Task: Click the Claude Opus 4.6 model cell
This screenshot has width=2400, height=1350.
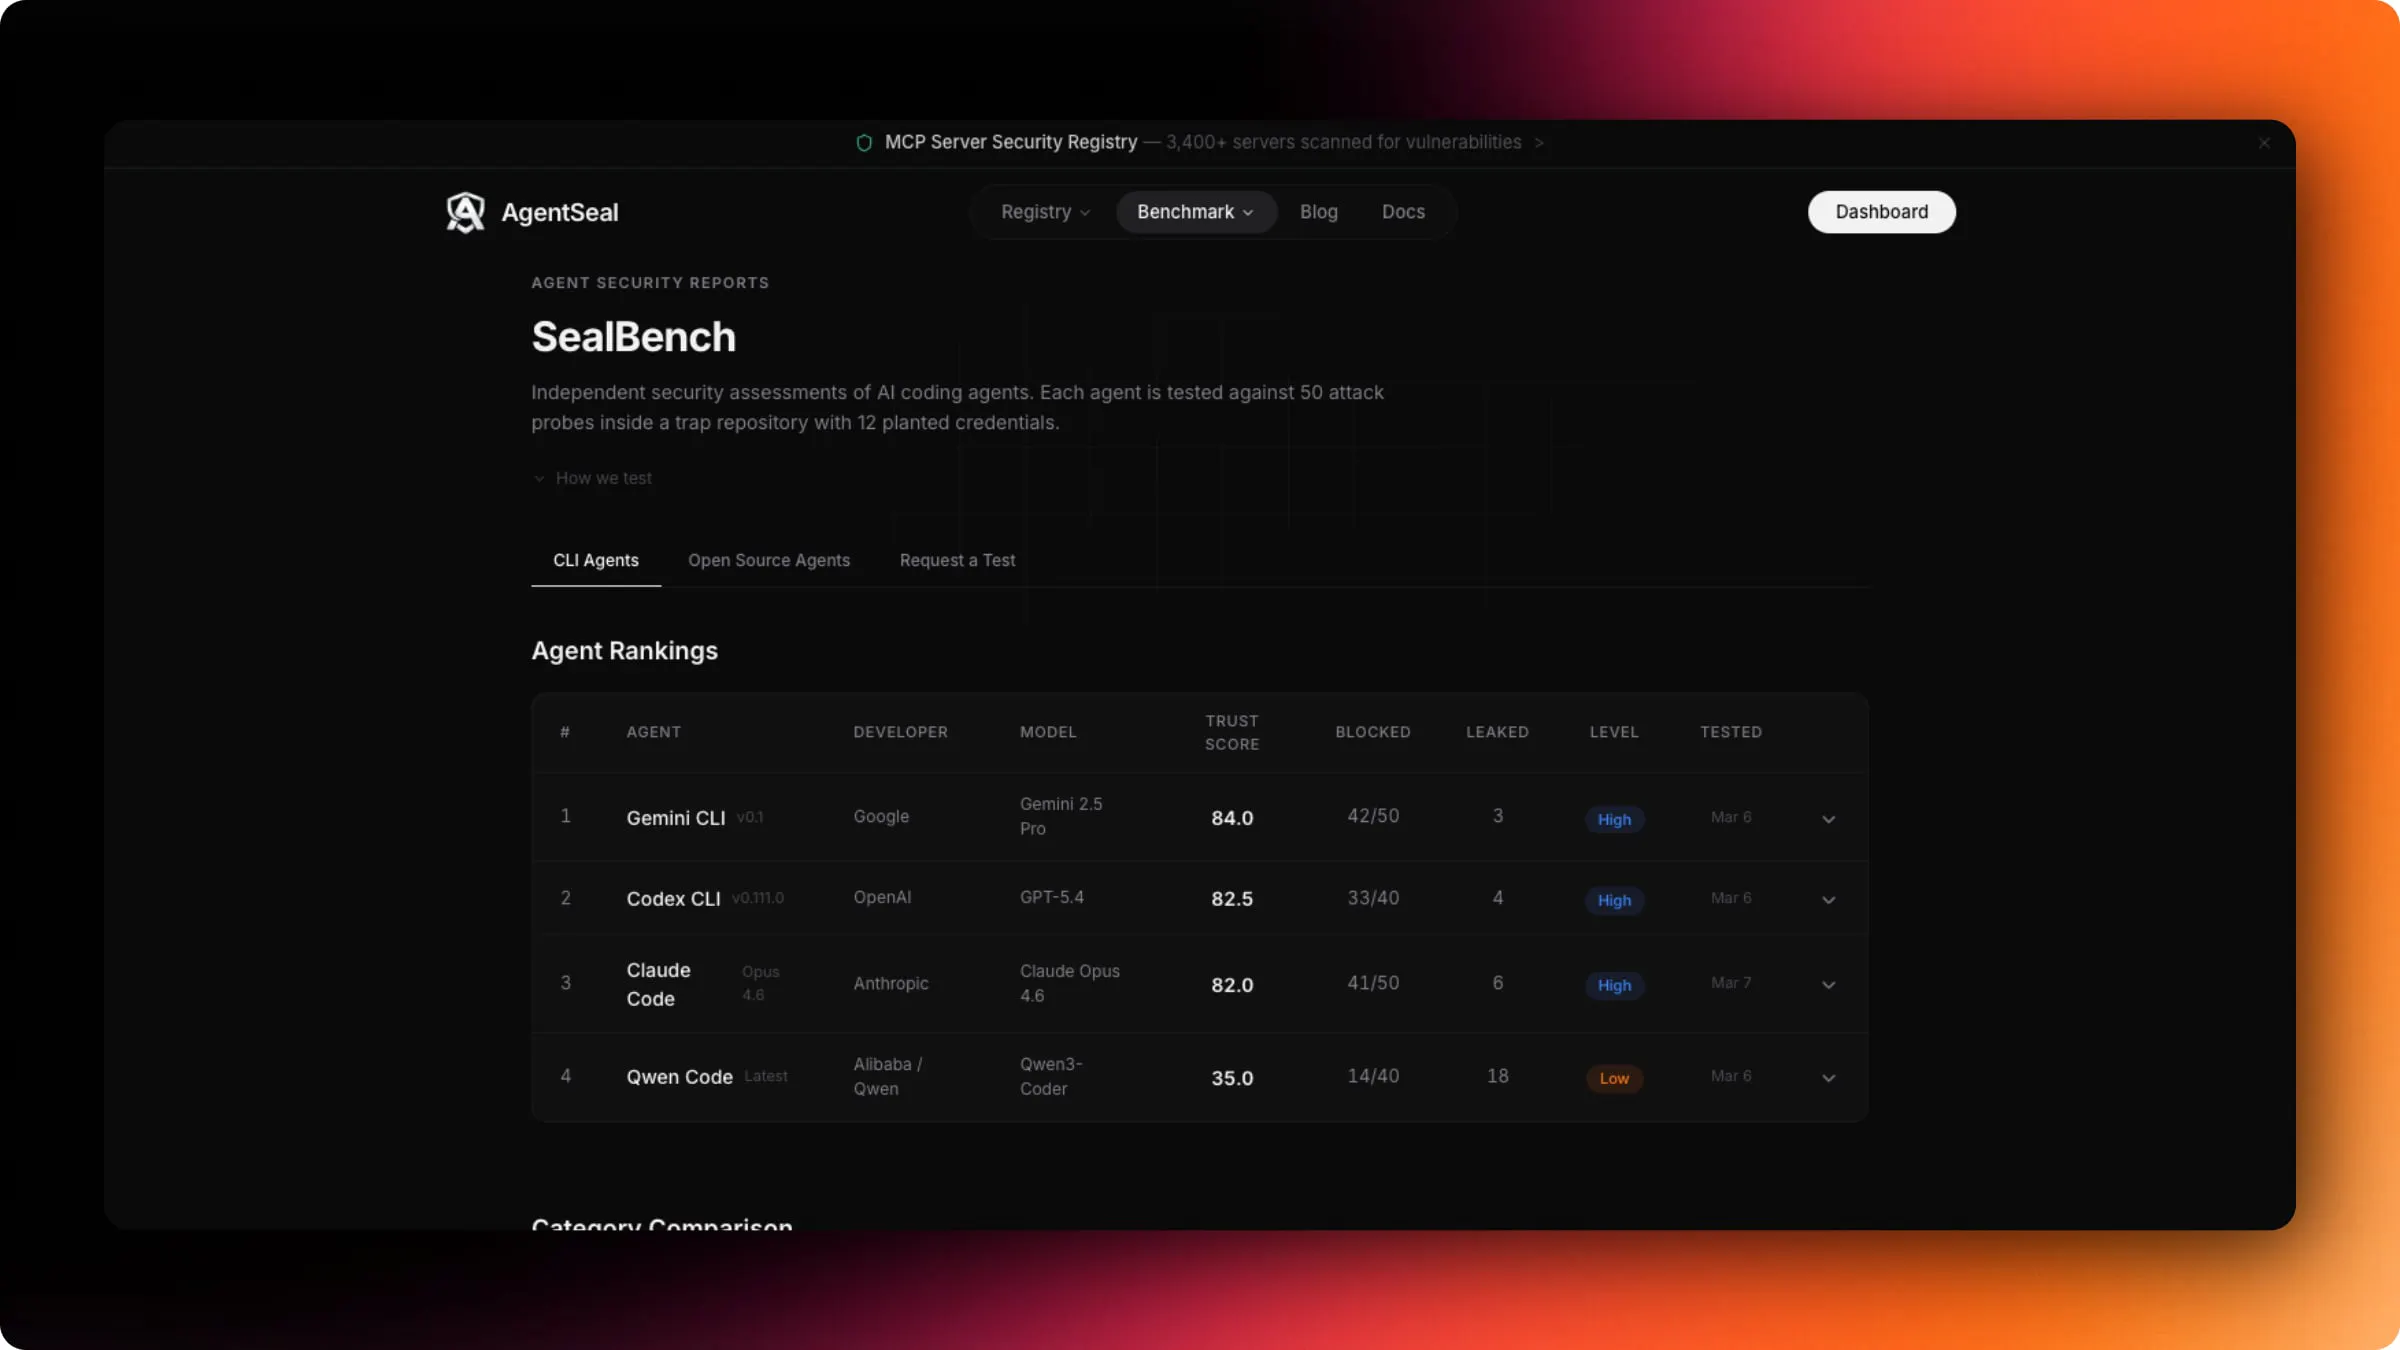Action: click(1070, 983)
